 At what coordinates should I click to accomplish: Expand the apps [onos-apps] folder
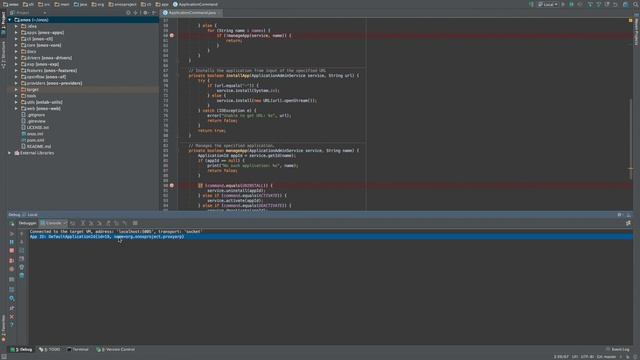(x=16, y=33)
